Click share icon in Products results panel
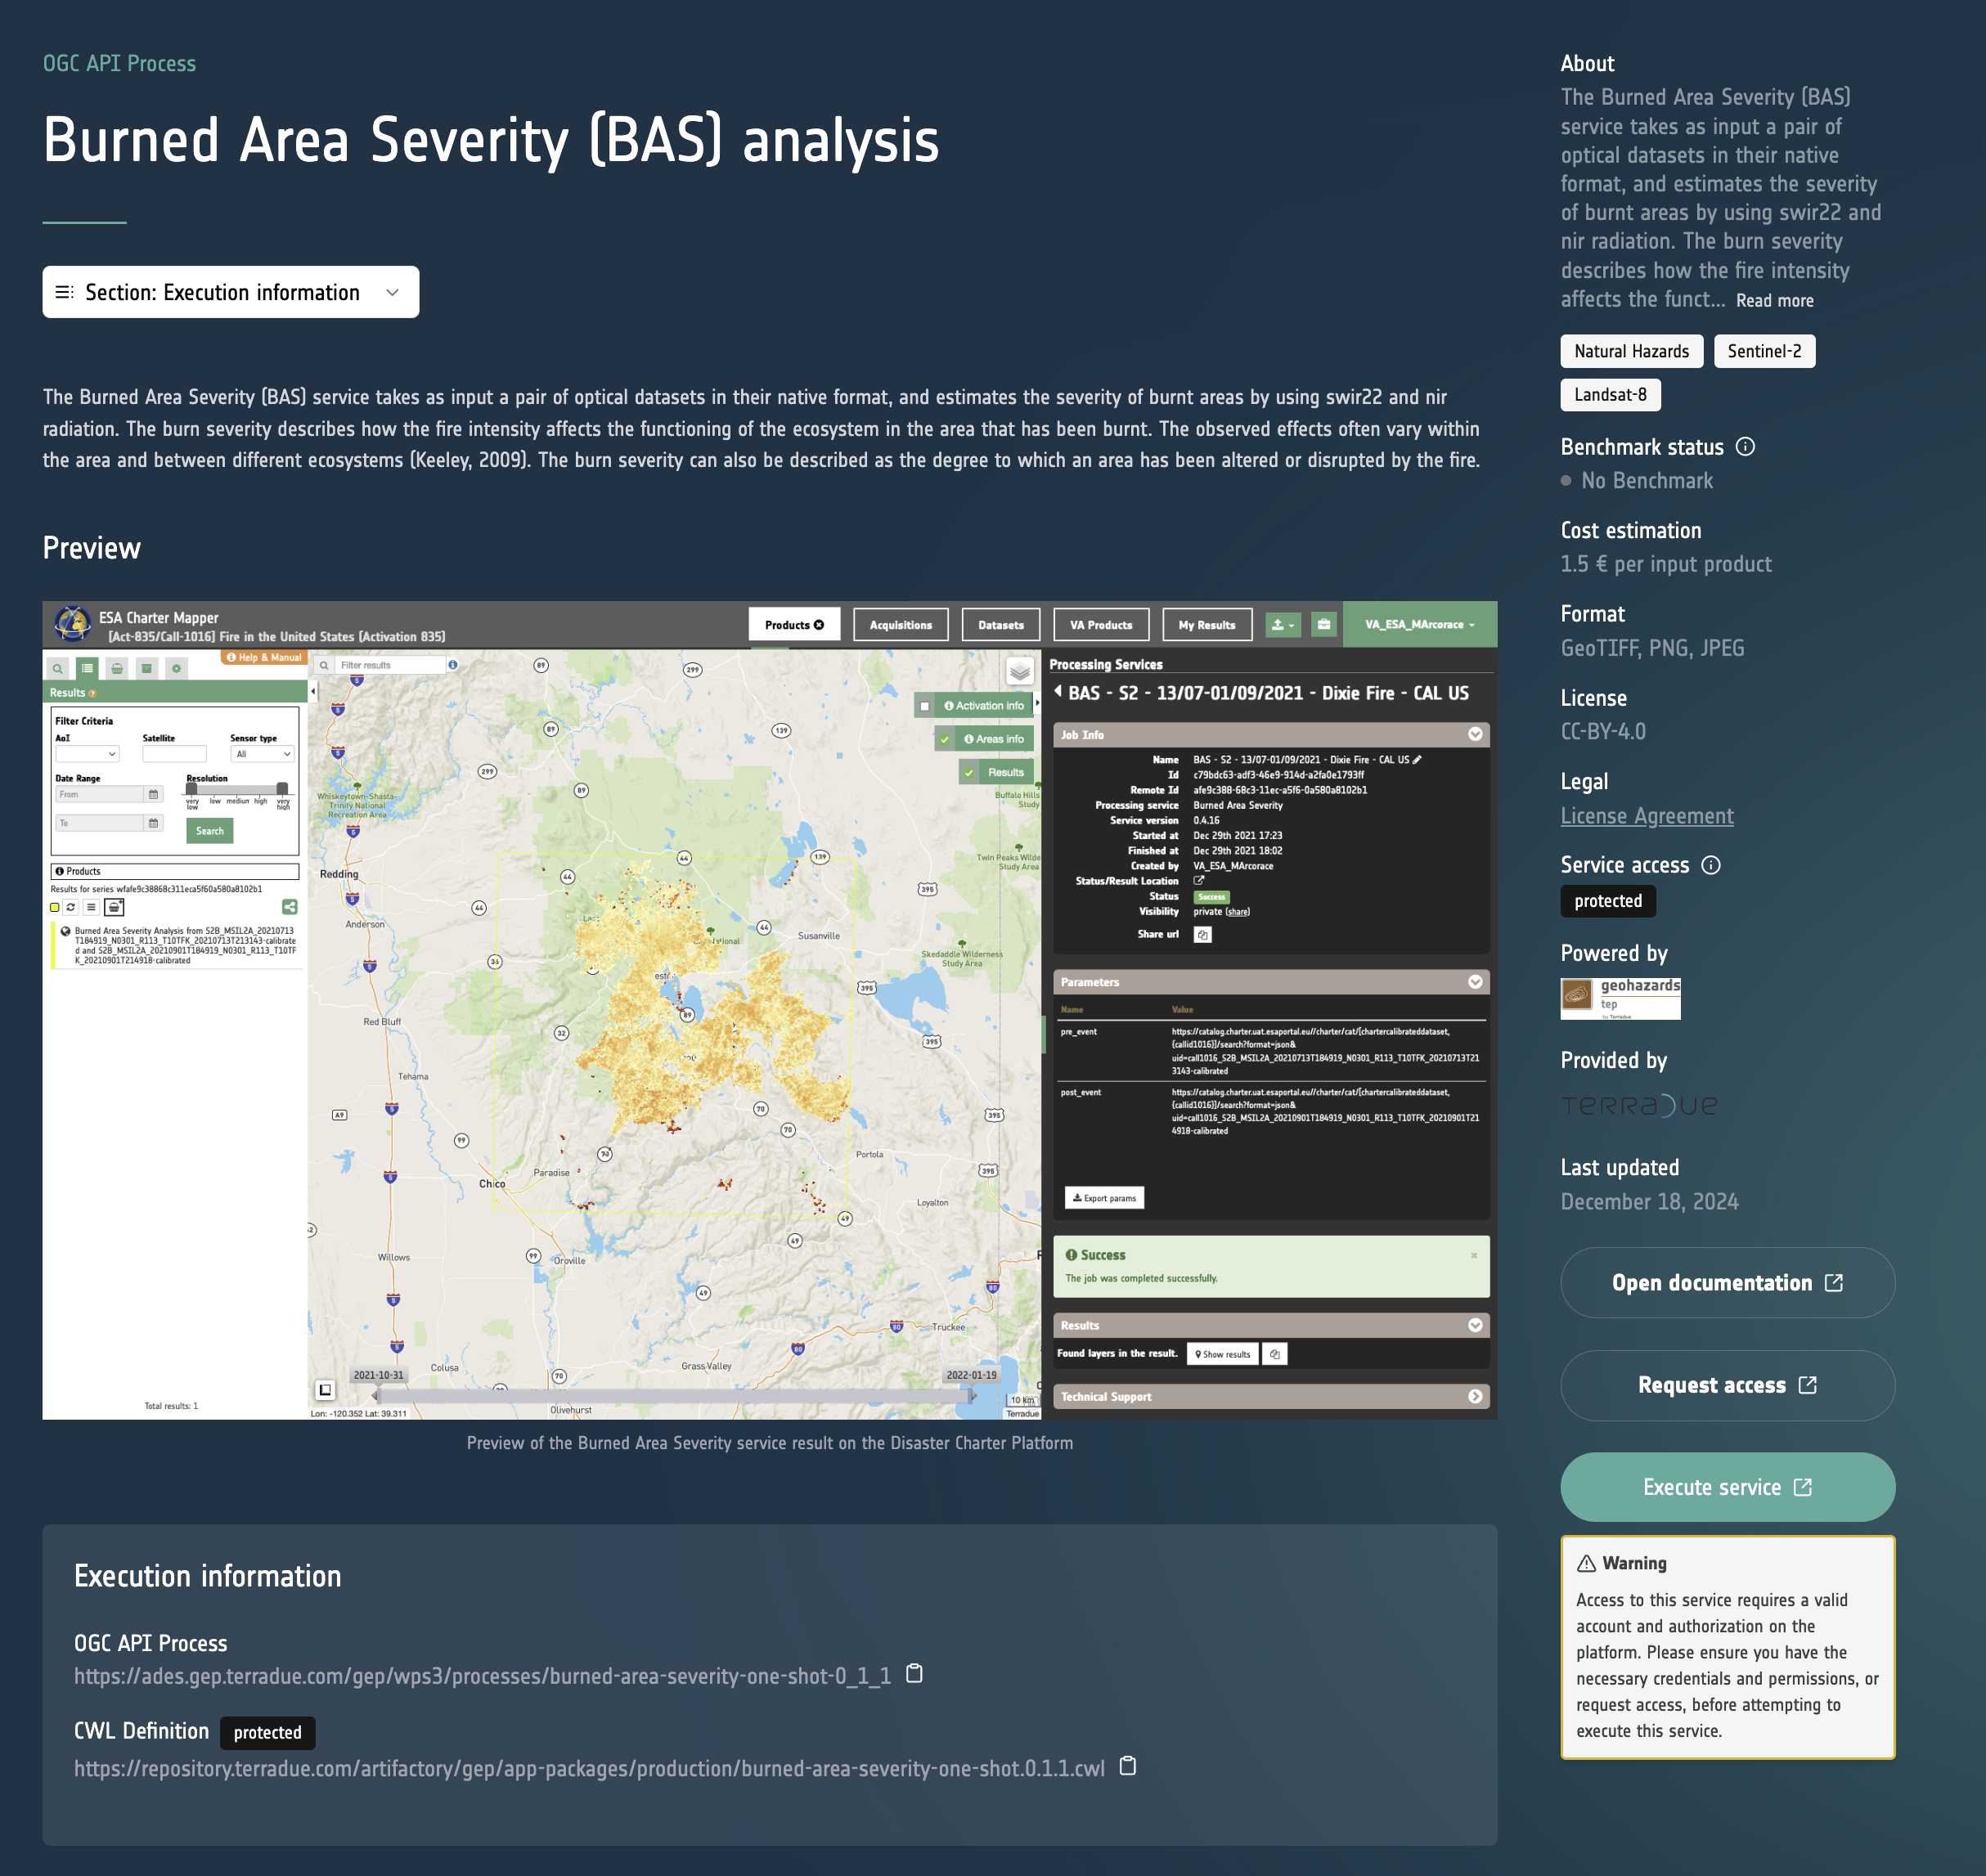This screenshot has height=1876, width=1986. [289, 907]
